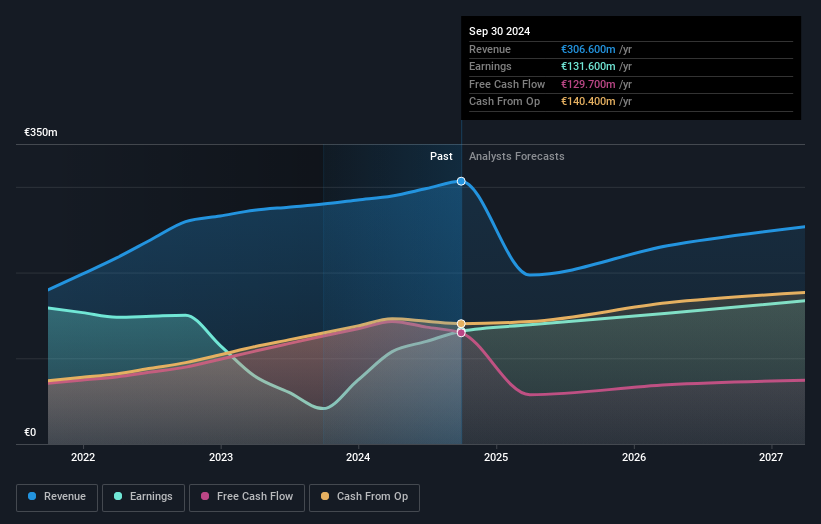Image resolution: width=821 pixels, height=524 pixels.
Task: Toggle the Cash From Op legend button
Action: (364, 497)
